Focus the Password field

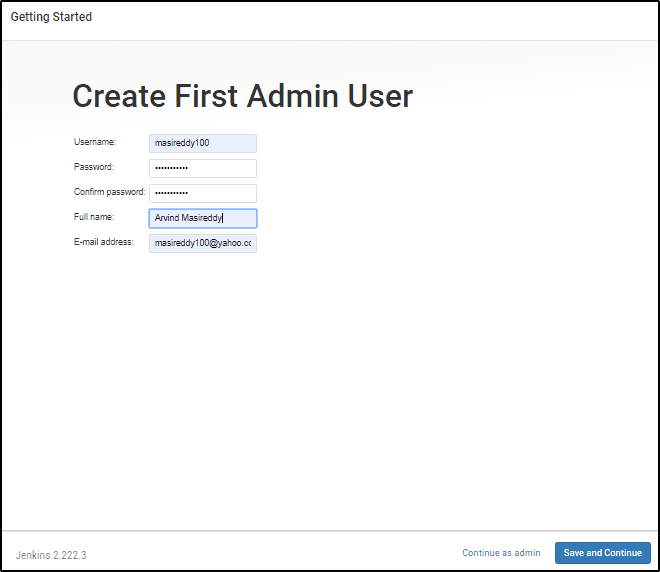203,168
